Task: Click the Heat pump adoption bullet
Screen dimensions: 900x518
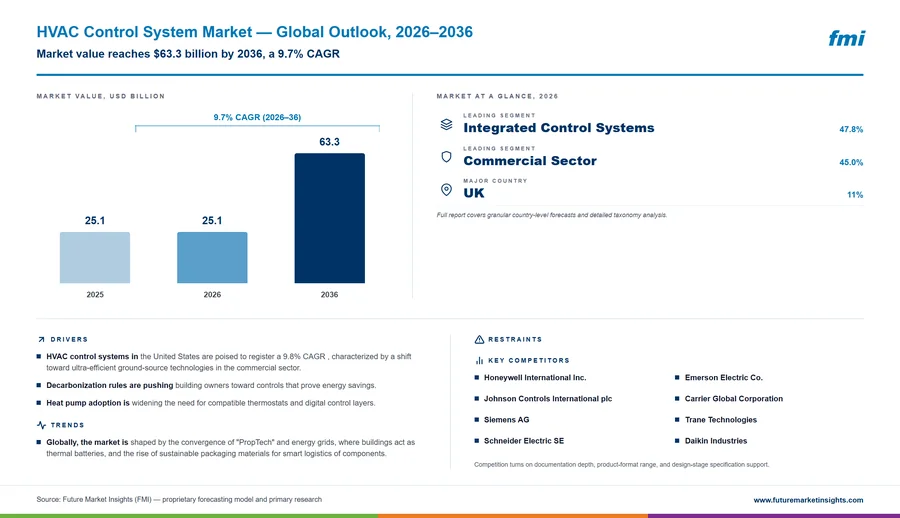Action: tap(210, 403)
